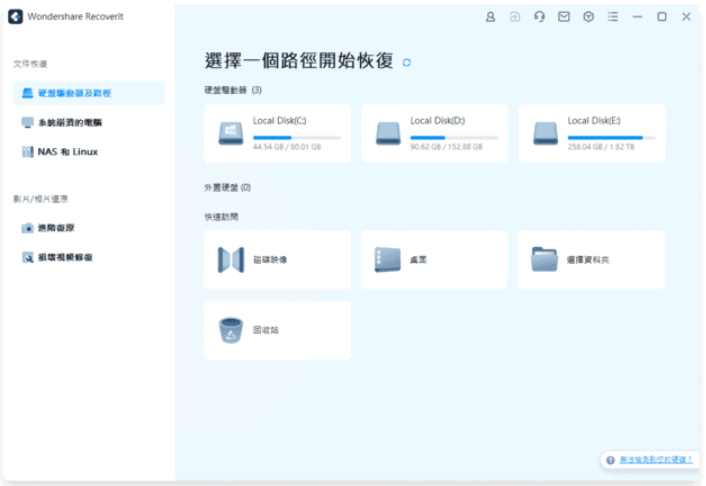Click the Wondershare Recoverit logo icon
Image resolution: width=706 pixels, height=486 pixels.
[x=15, y=17]
